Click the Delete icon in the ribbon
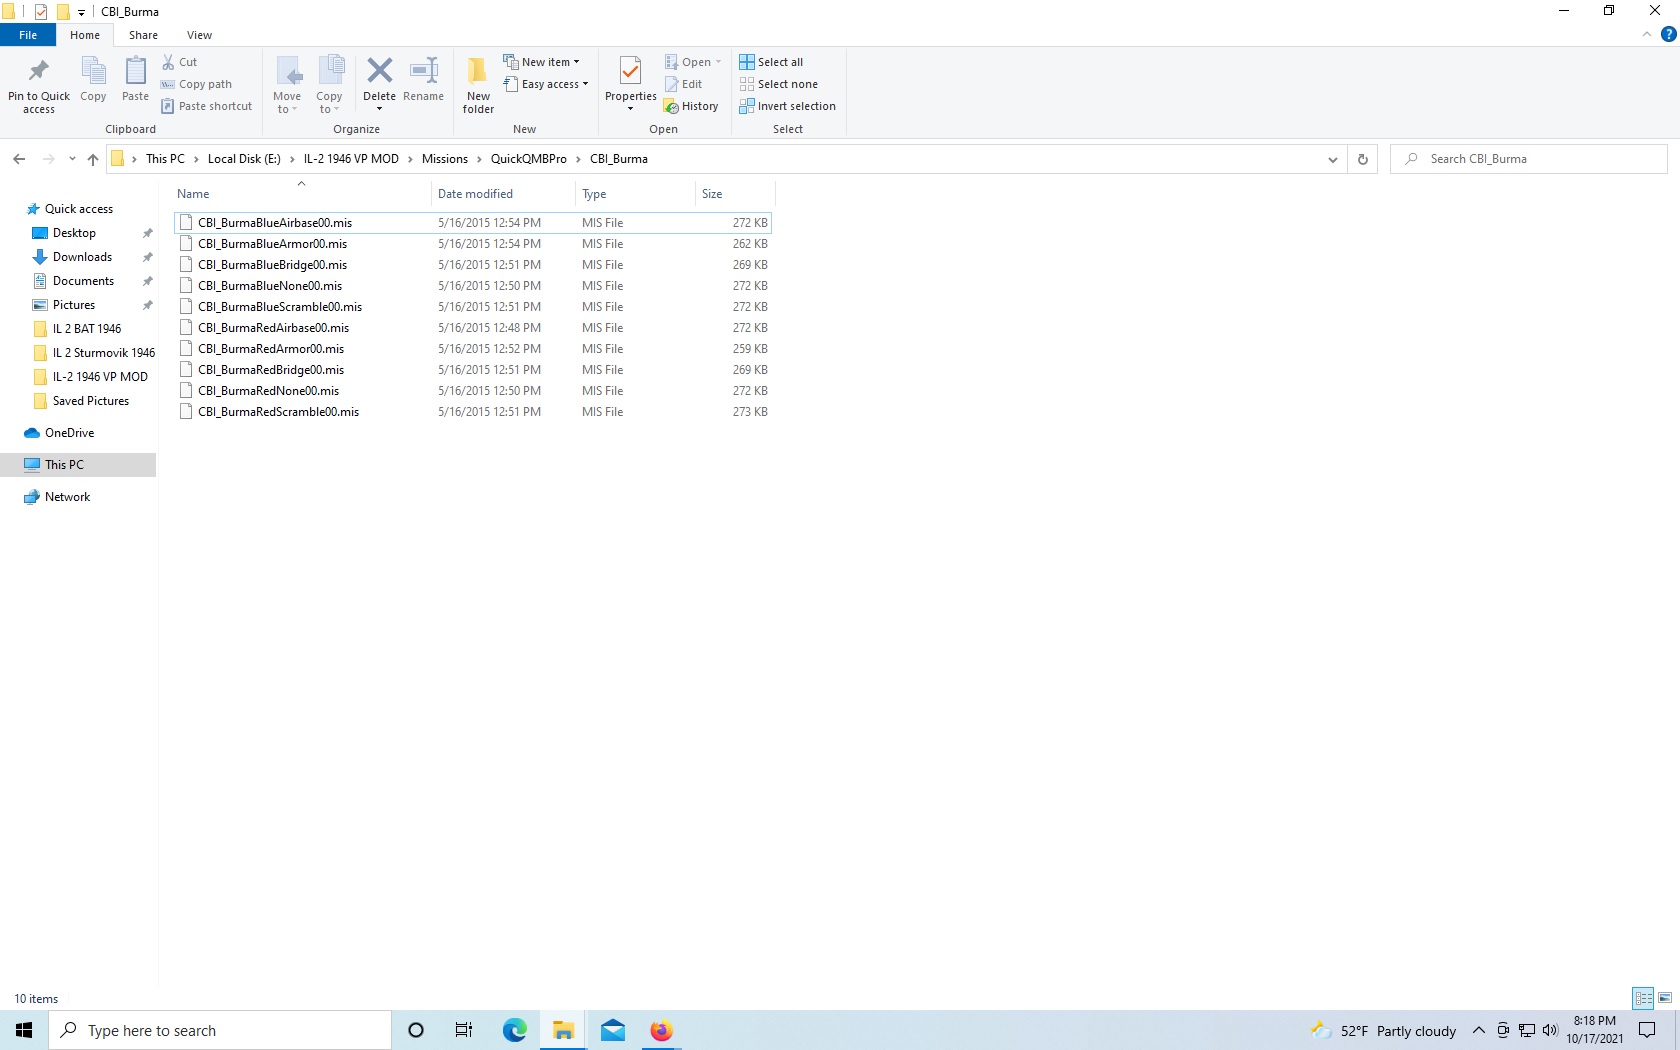 pos(379,72)
